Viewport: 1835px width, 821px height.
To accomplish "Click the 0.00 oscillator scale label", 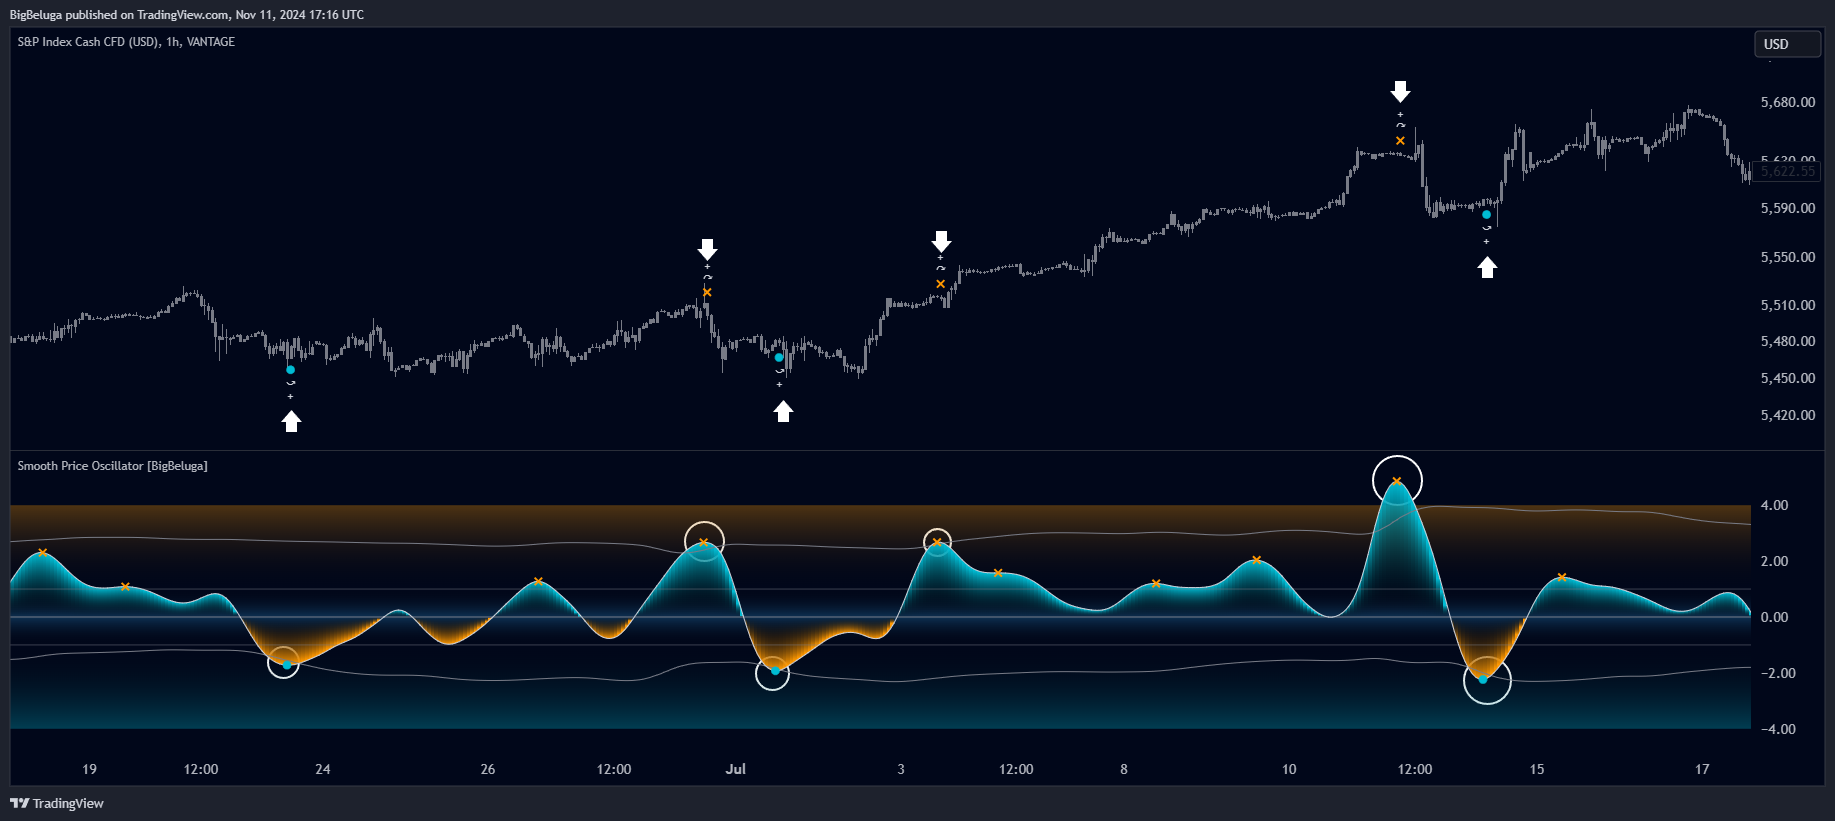I will (x=1774, y=617).
